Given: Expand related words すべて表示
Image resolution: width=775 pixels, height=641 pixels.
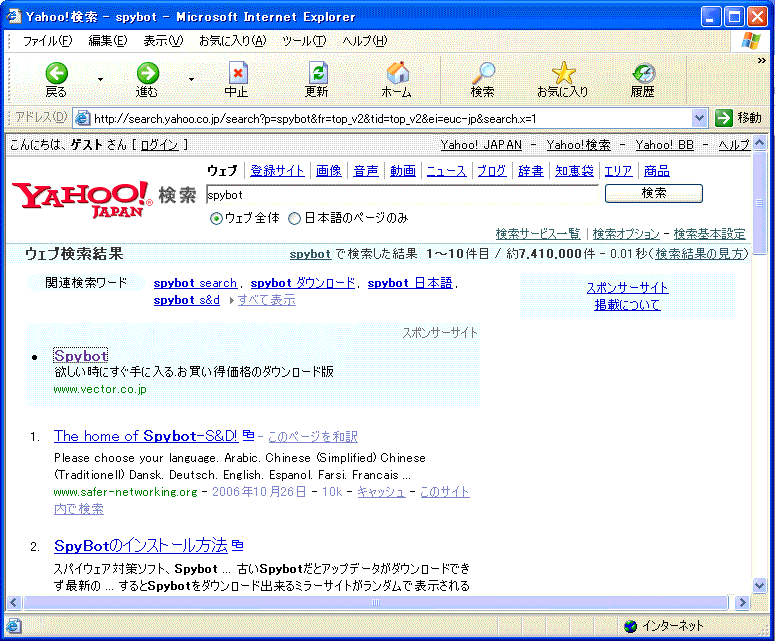Looking at the screenshot, I should click(x=266, y=300).
